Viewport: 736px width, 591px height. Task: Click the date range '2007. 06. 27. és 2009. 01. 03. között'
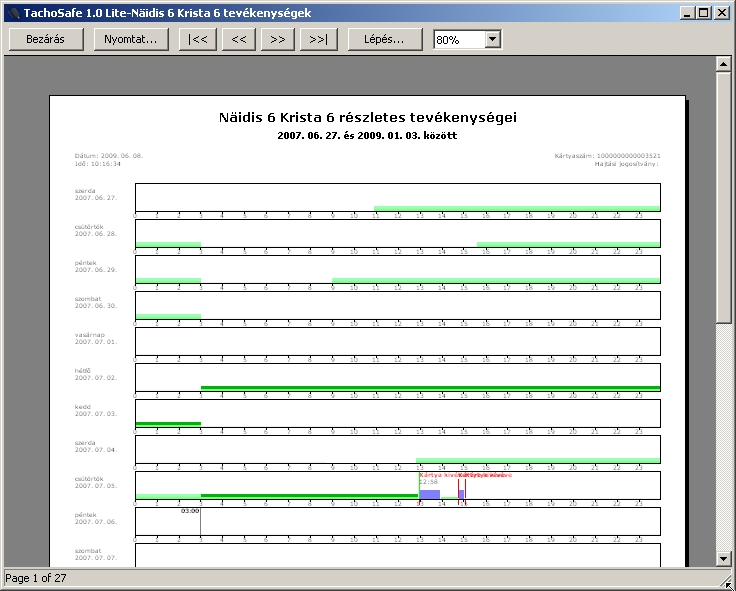point(367,136)
